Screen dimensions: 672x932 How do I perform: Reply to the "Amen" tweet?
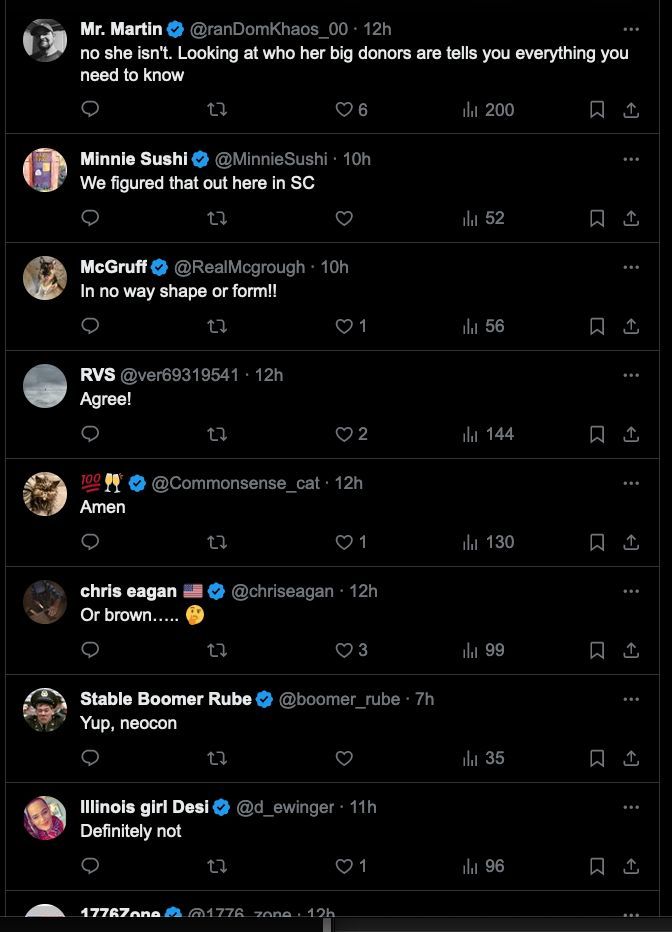[x=90, y=542]
